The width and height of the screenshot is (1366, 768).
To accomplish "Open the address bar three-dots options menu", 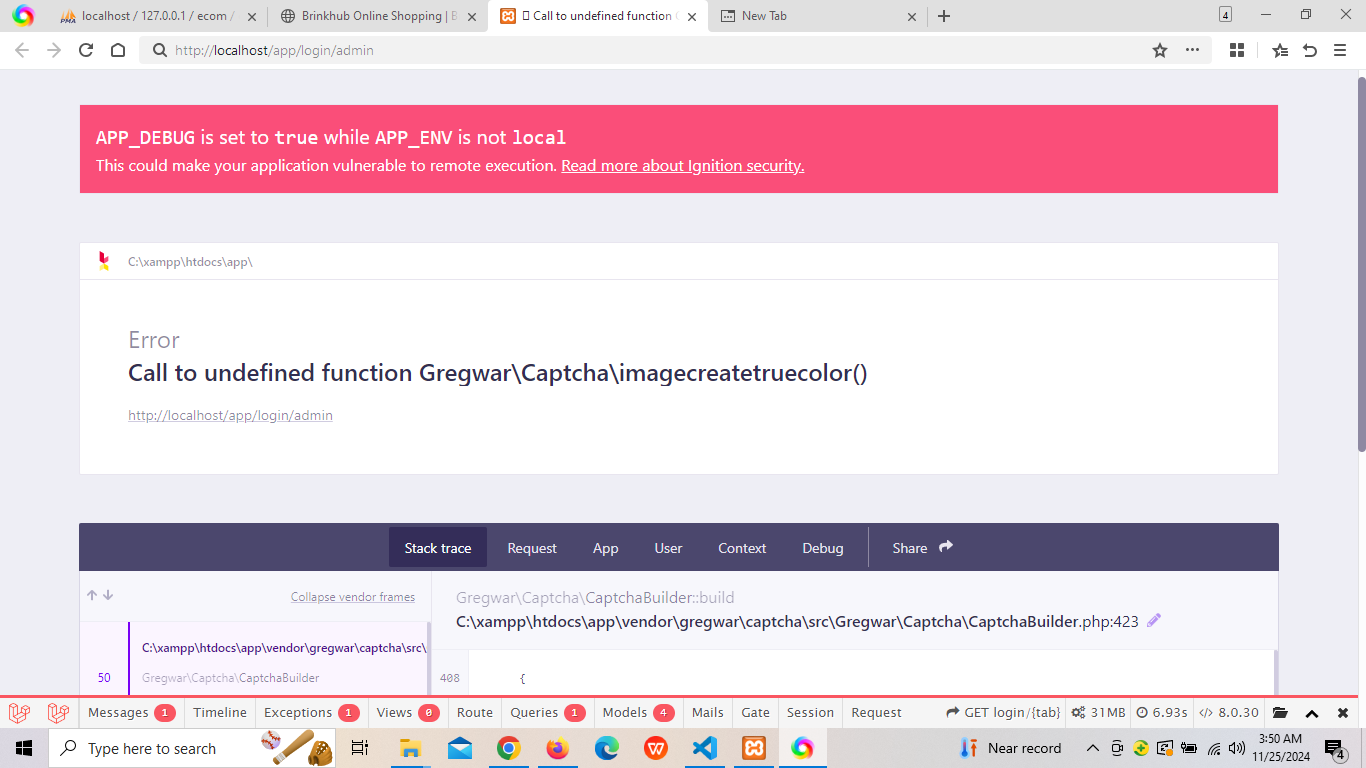I will pos(1192,50).
